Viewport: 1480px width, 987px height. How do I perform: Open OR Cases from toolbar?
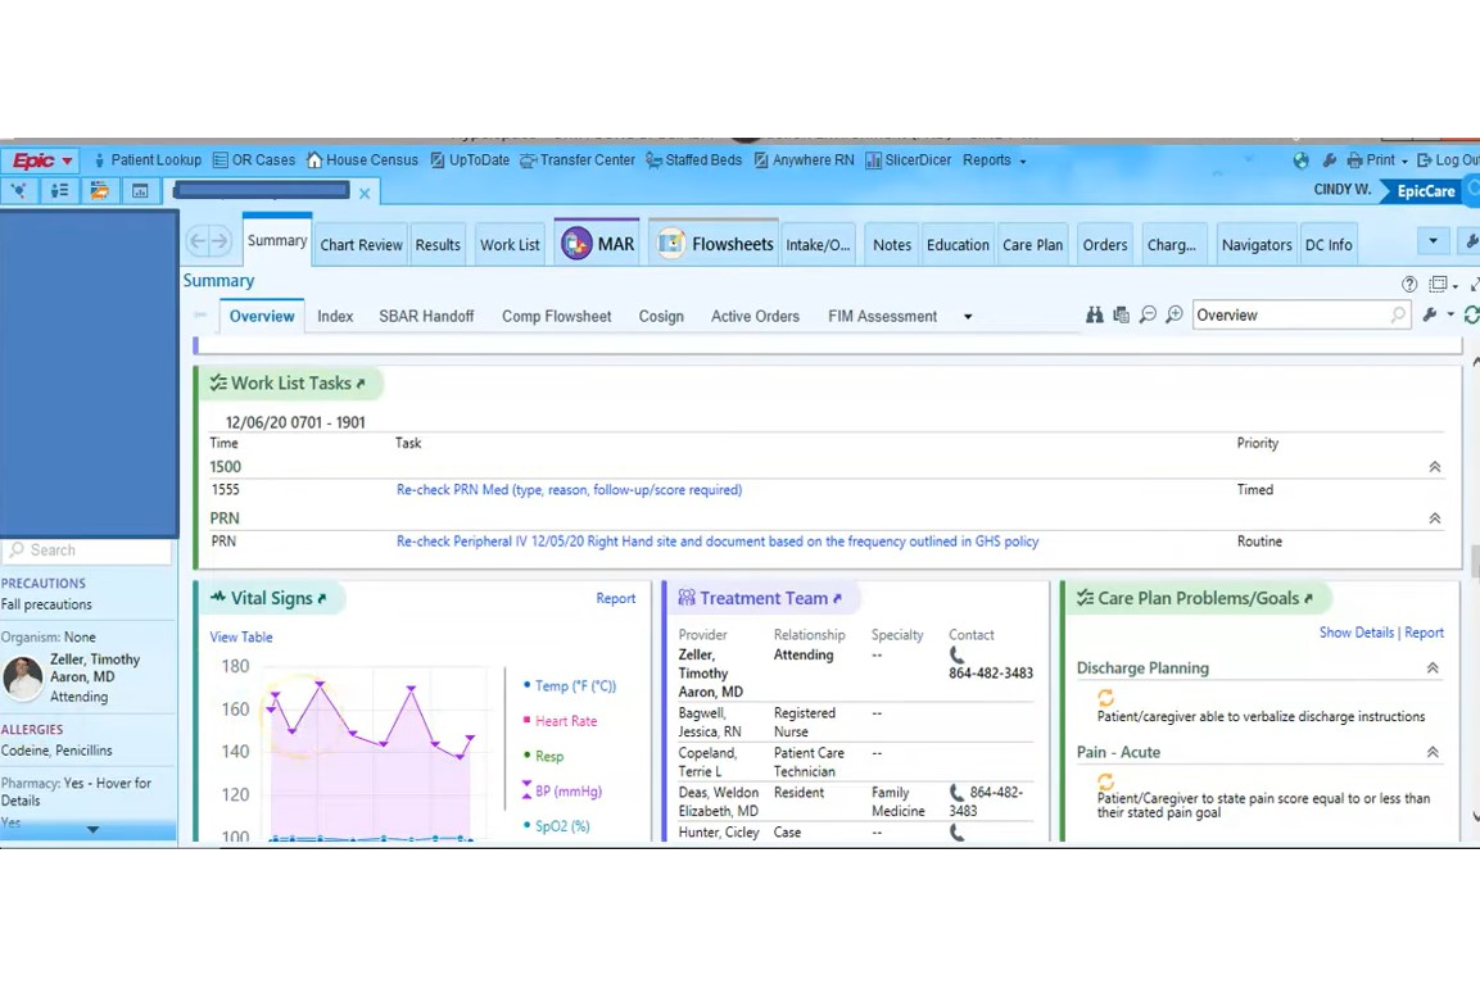(254, 160)
